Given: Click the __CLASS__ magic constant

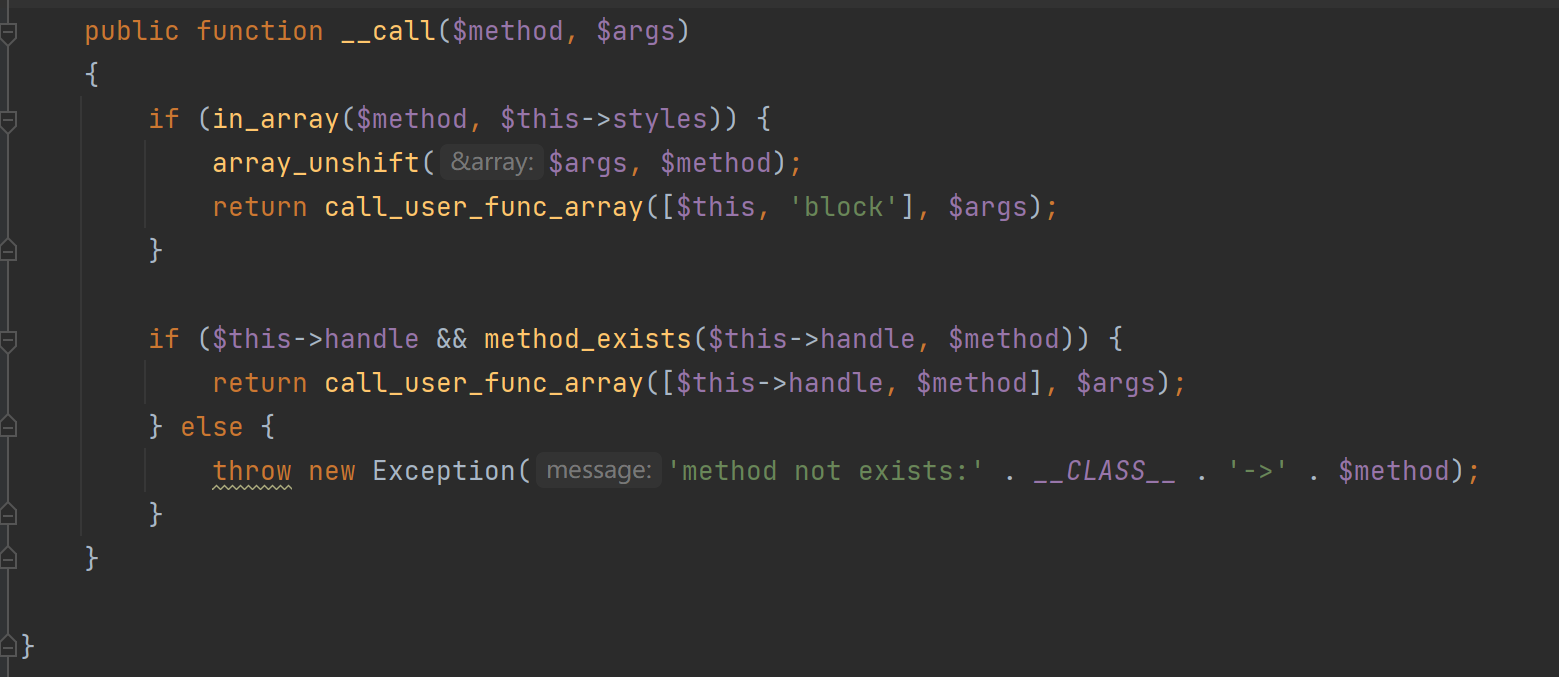Looking at the screenshot, I should [x=1104, y=471].
